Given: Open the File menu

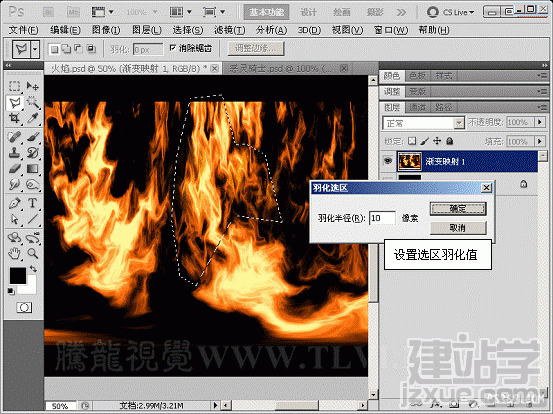Looking at the screenshot, I should [x=23, y=30].
